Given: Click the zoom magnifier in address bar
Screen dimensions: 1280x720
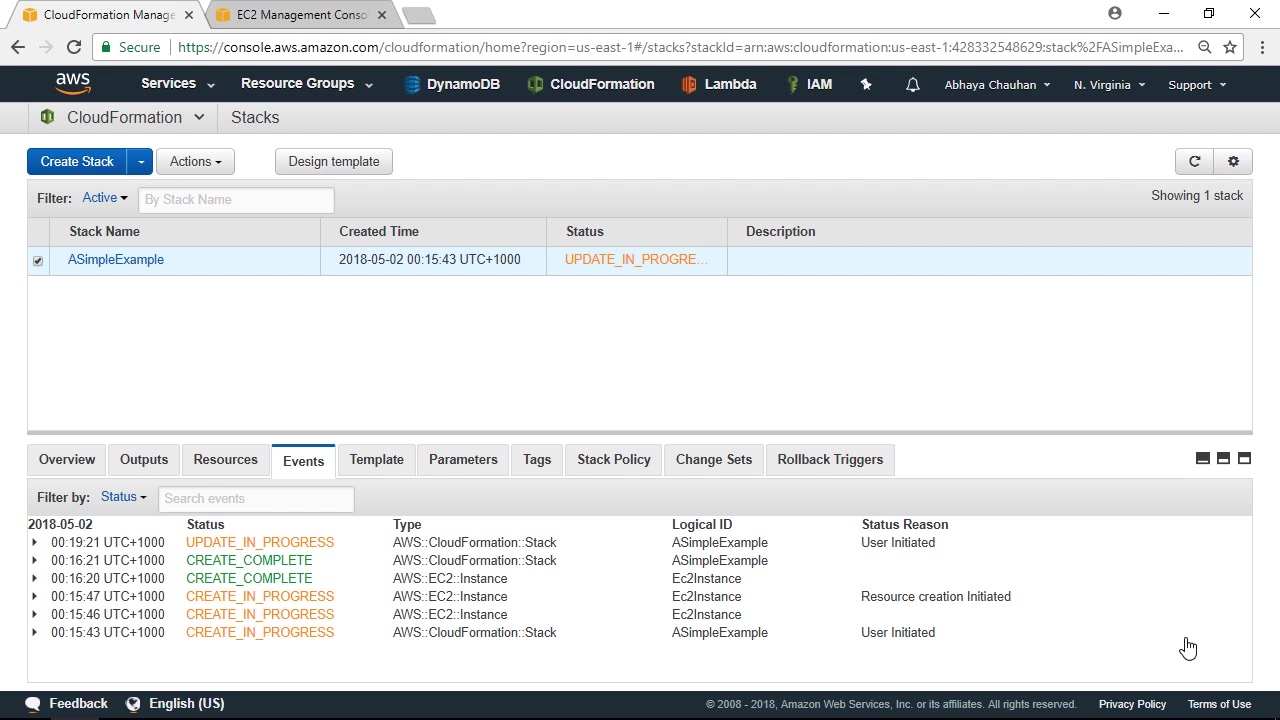Looking at the screenshot, I should 1205,47.
